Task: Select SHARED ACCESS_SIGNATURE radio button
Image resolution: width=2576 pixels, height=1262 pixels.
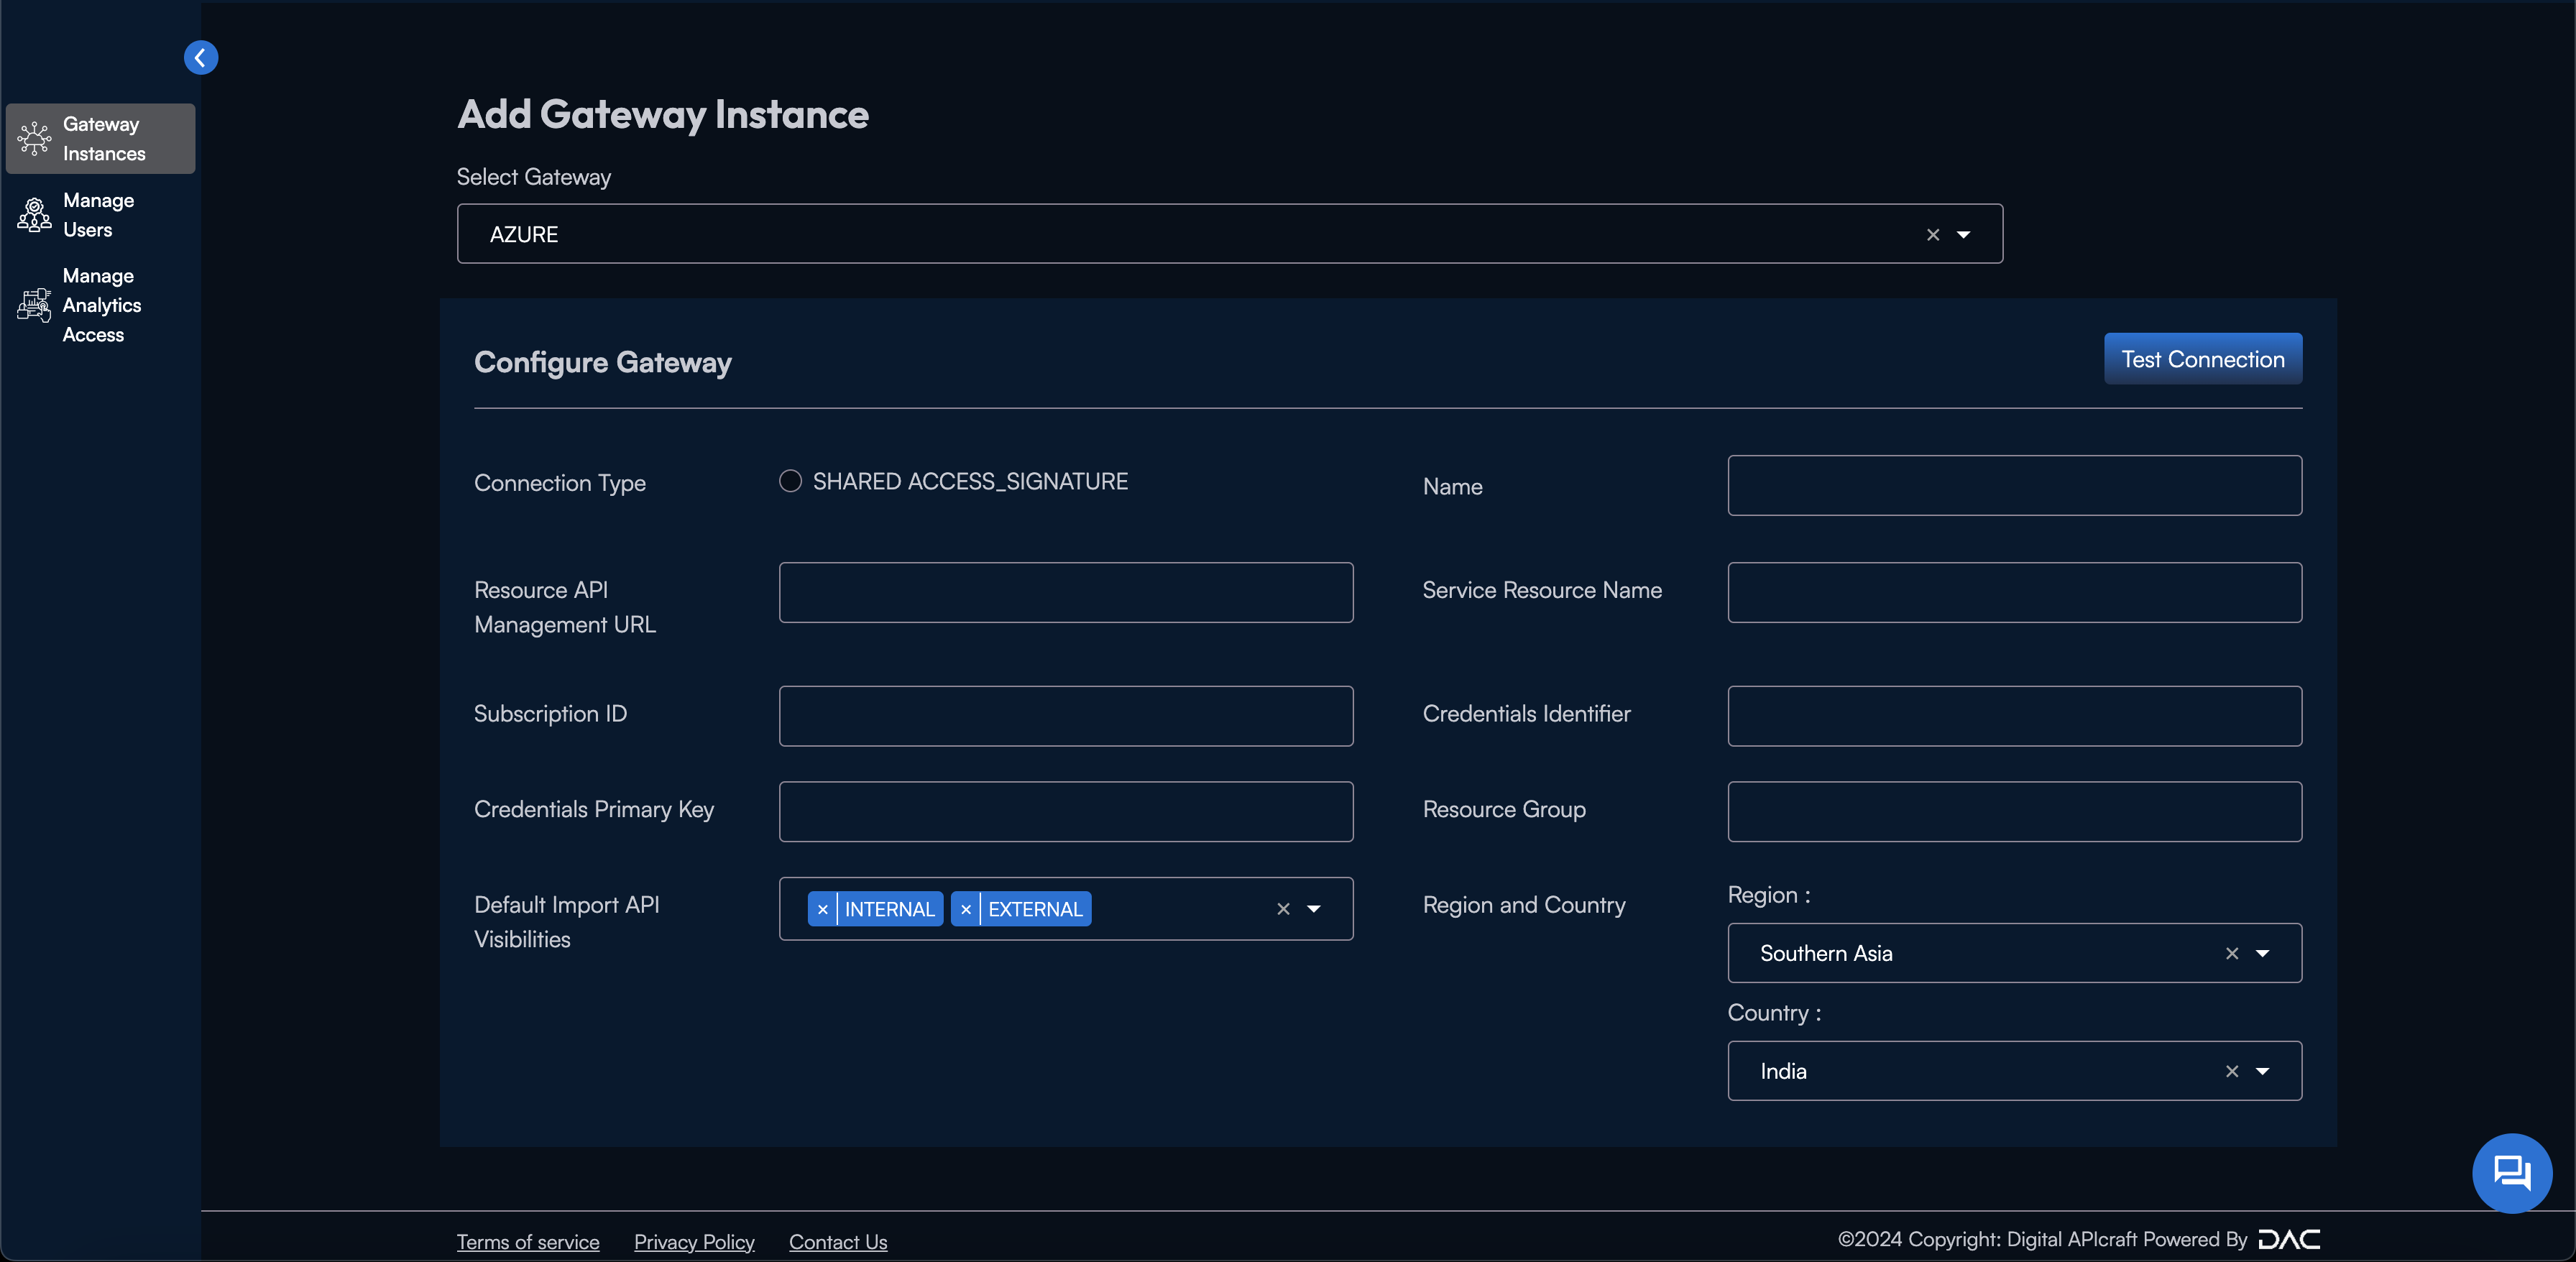Action: 788,482
